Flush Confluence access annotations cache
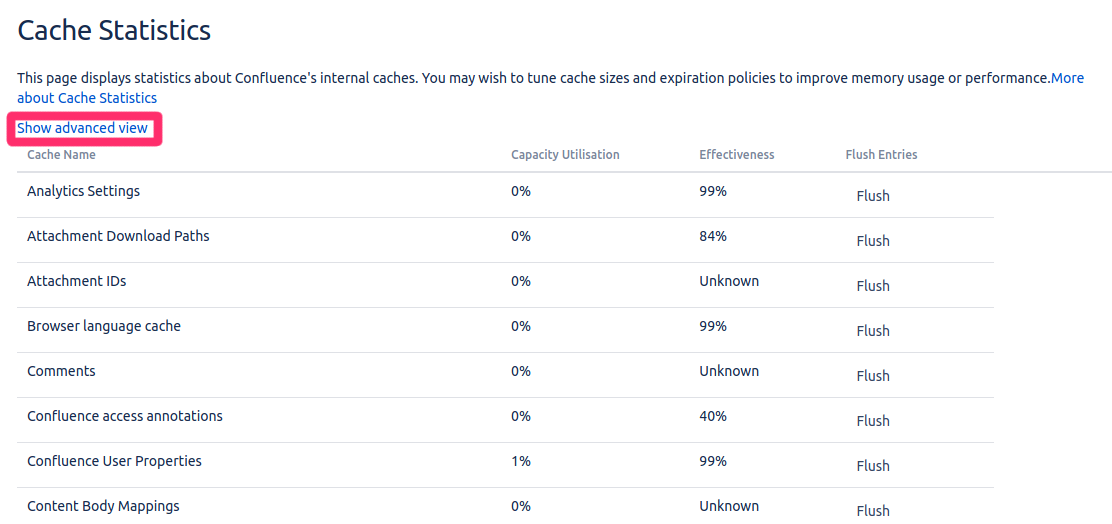1112x524 pixels. [872, 421]
